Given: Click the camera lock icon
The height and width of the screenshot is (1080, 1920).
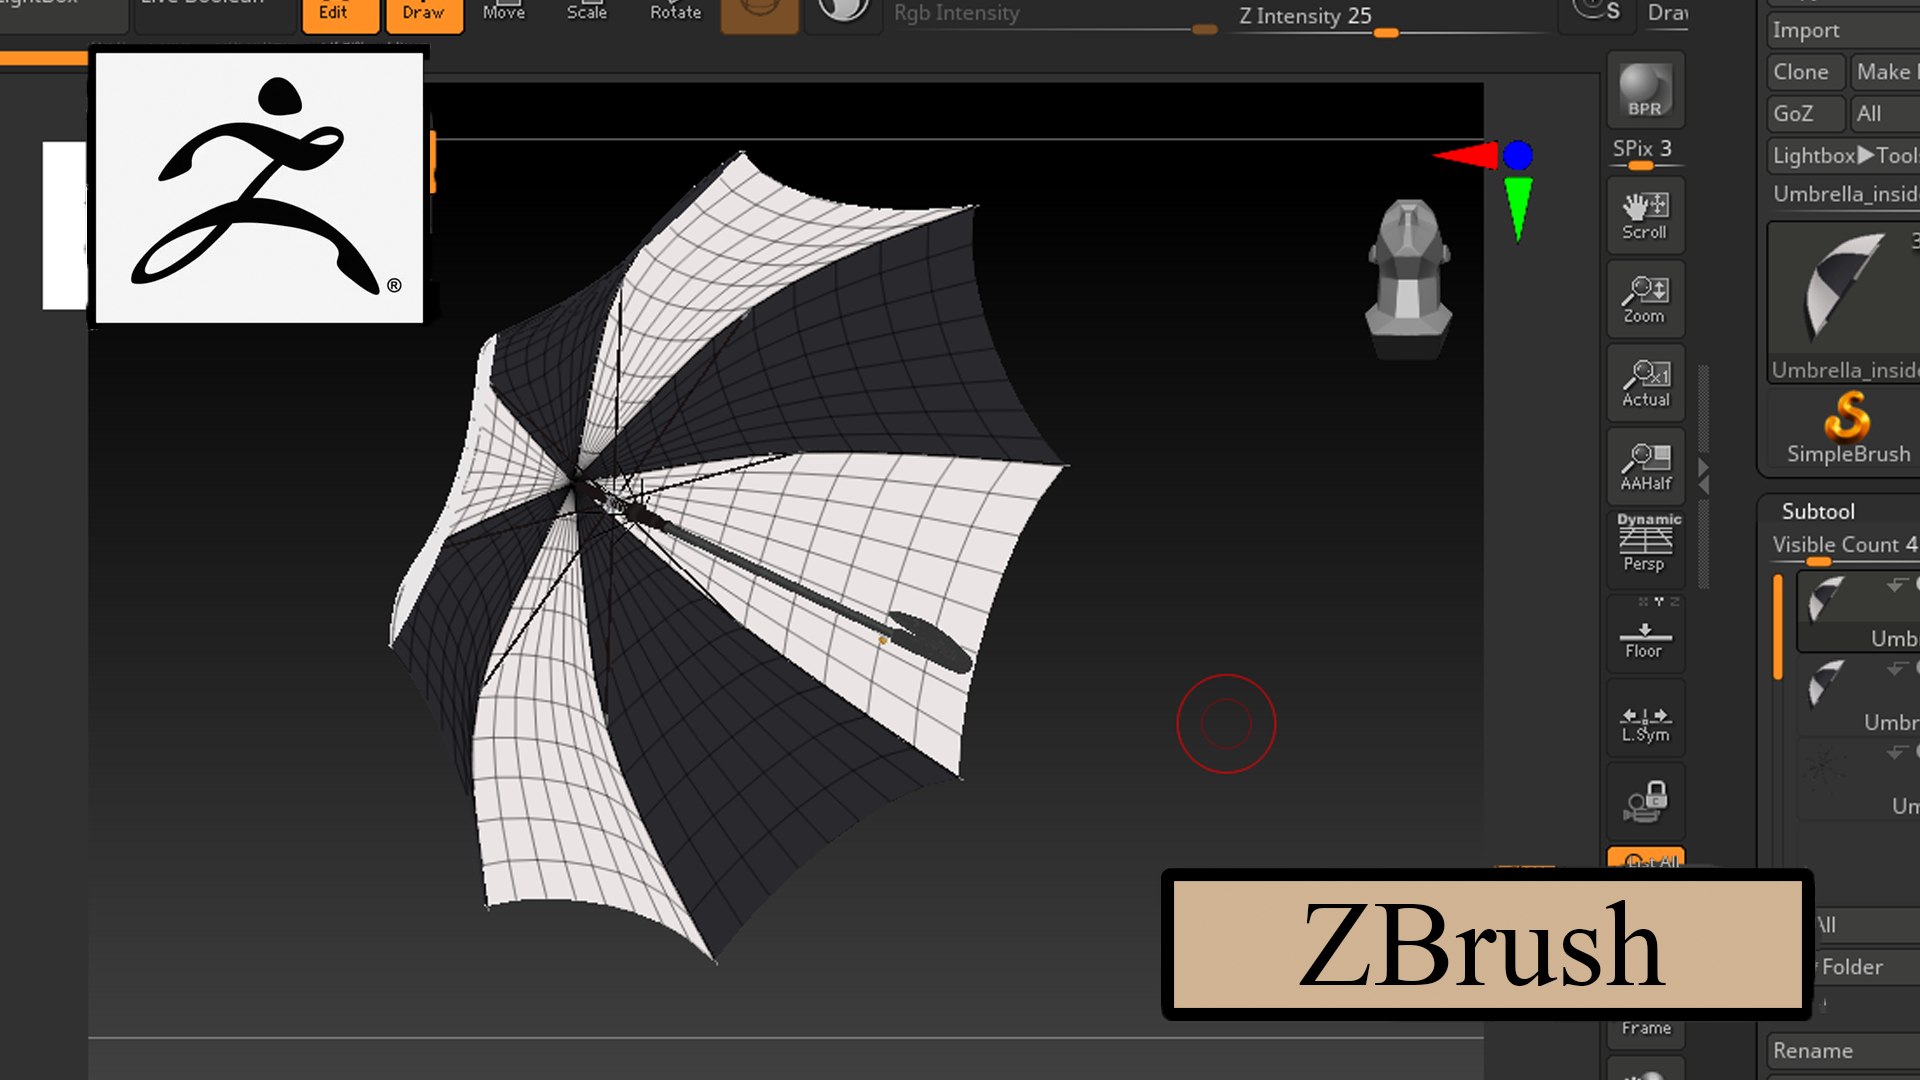Looking at the screenshot, I should coord(1645,801).
